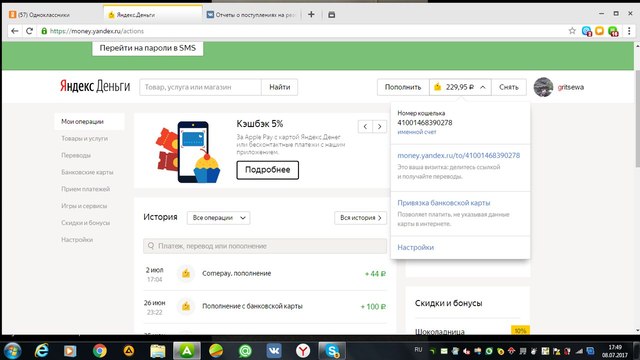Open the VK app from the taskbar
640x360 pixels.
tap(274, 351)
